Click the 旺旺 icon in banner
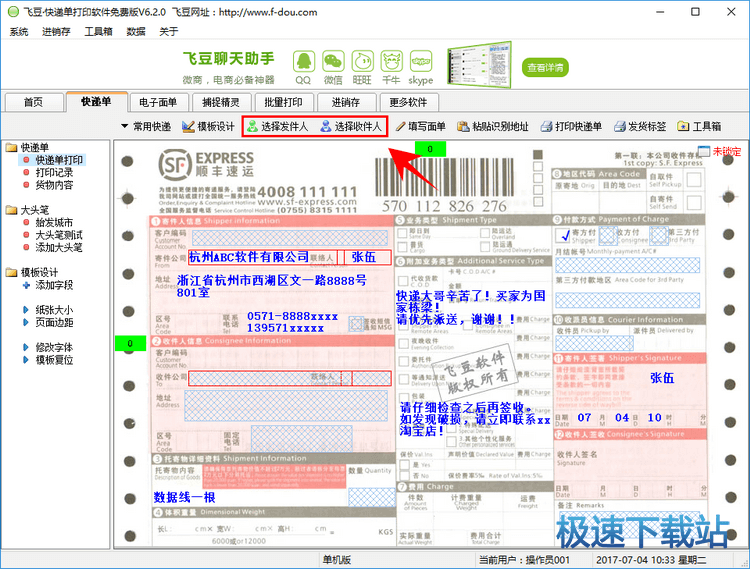 [363, 62]
